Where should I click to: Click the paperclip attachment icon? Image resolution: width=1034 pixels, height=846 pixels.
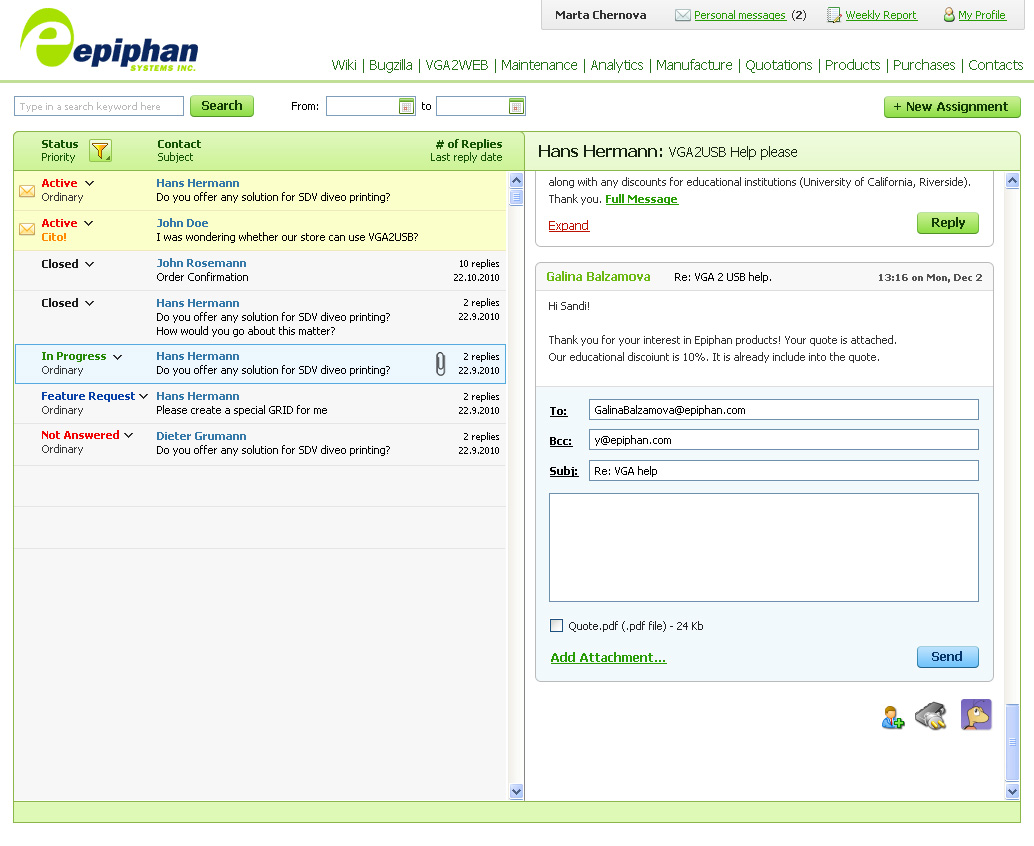coord(441,364)
